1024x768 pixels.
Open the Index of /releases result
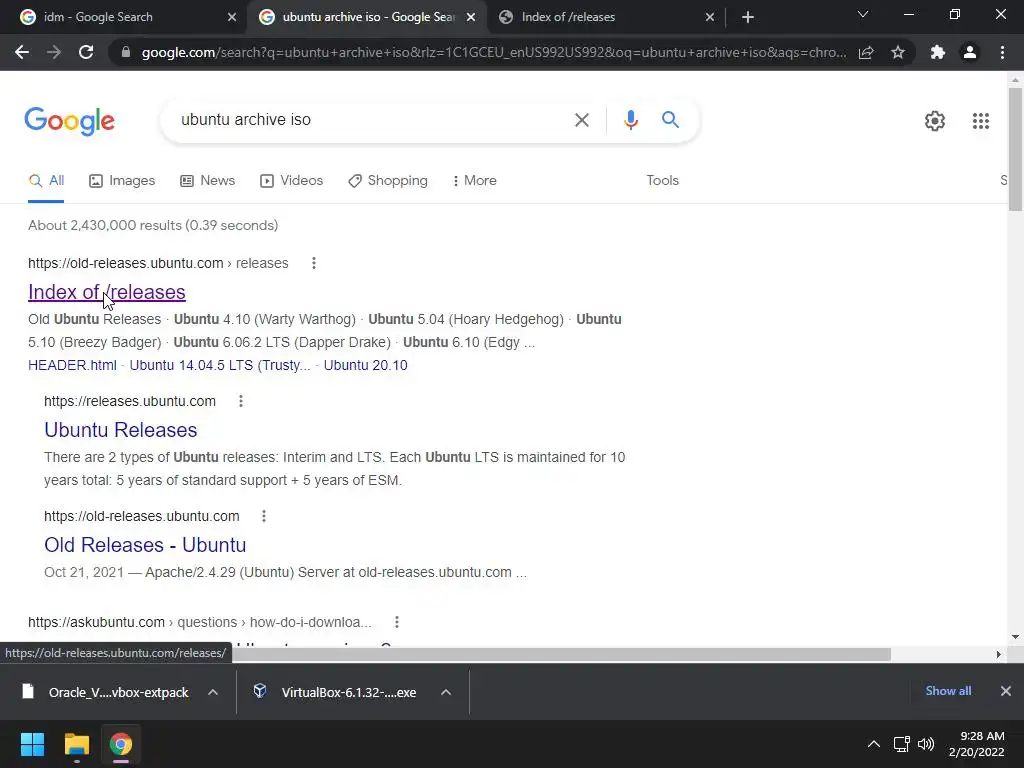[x=106, y=292]
